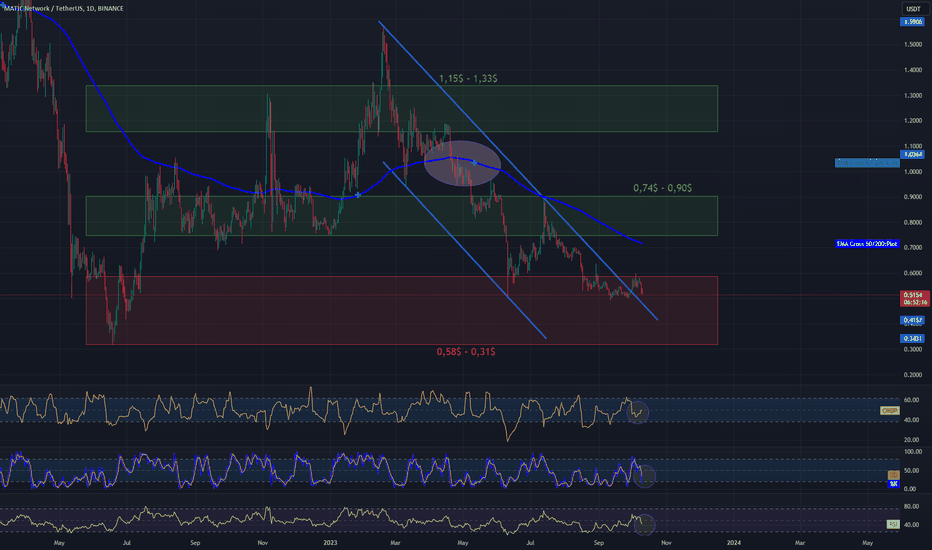
Task: Click the 1.5000 tick on the price axis
Action: click(x=913, y=45)
